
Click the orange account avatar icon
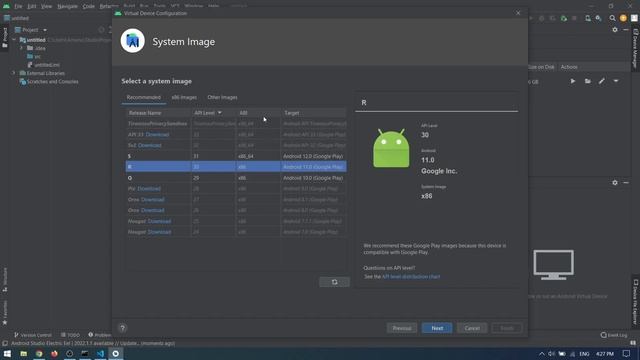click(x=623, y=18)
